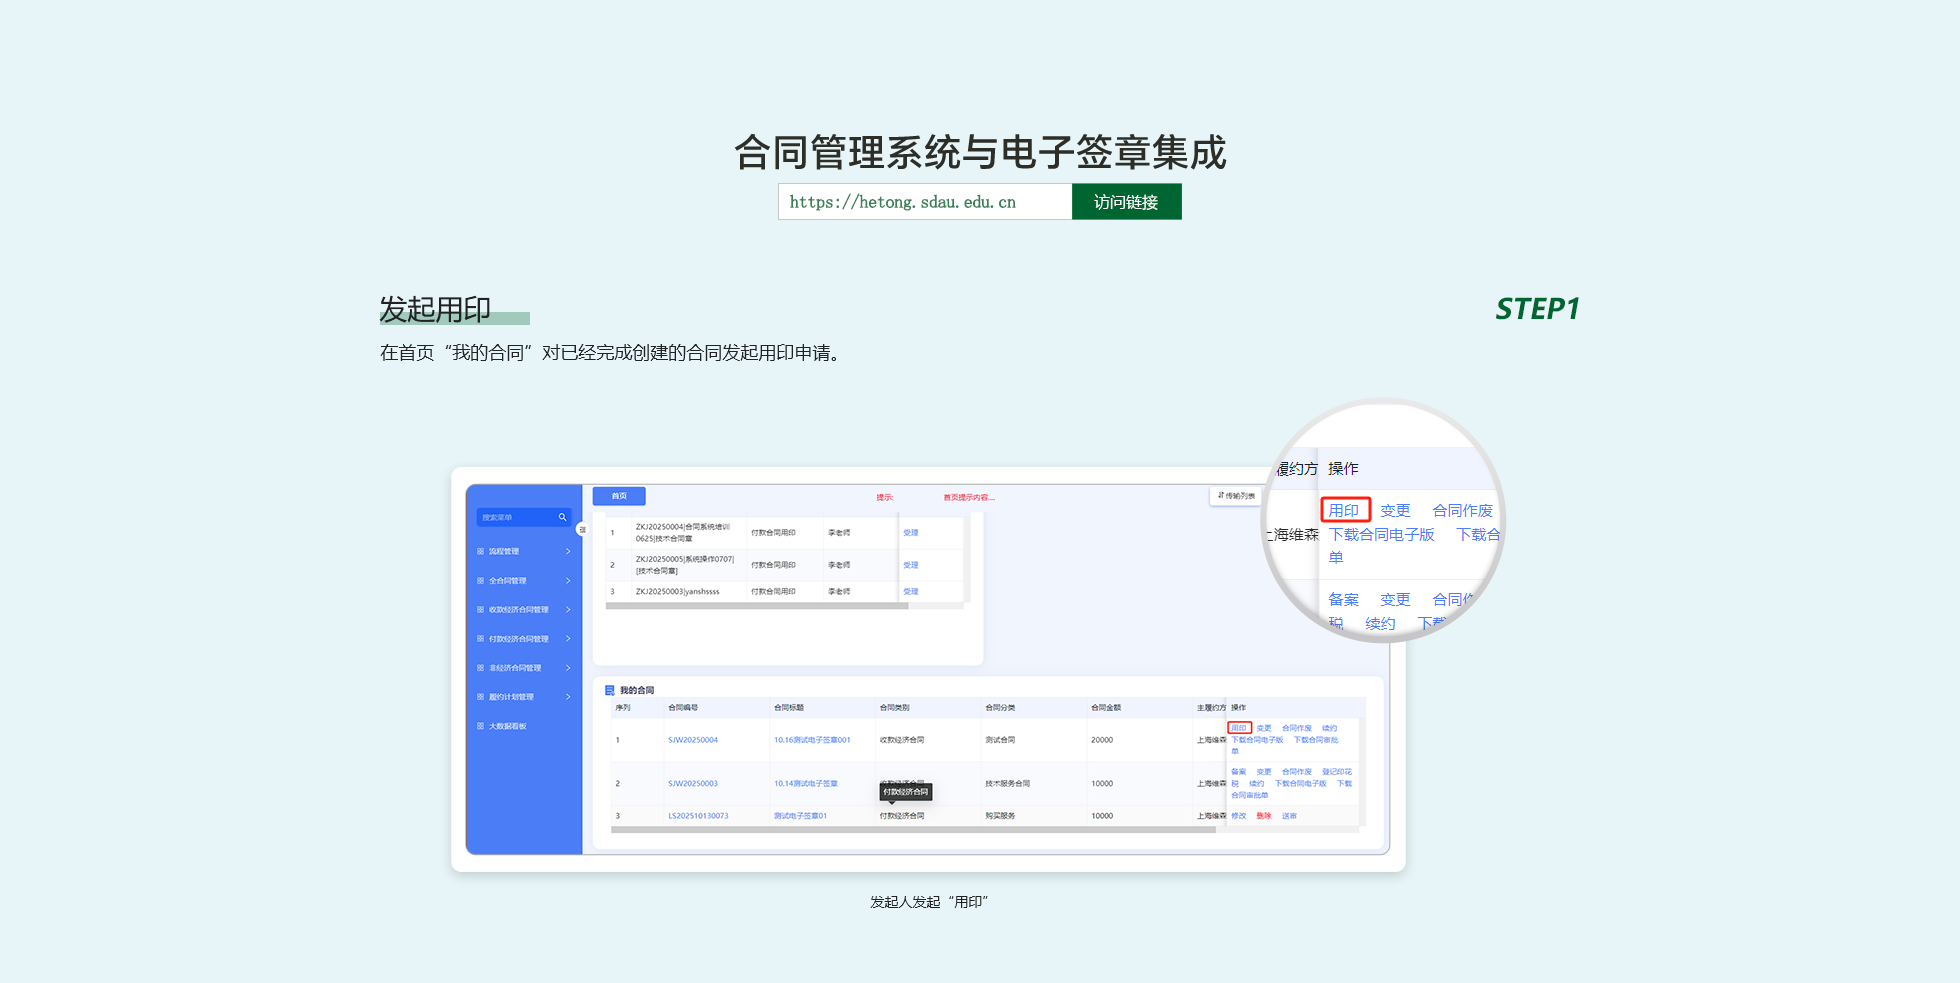This screenshot has width=1960, height=983.
Task: Open contract number link SJW20250004
Action: [693, 740]
